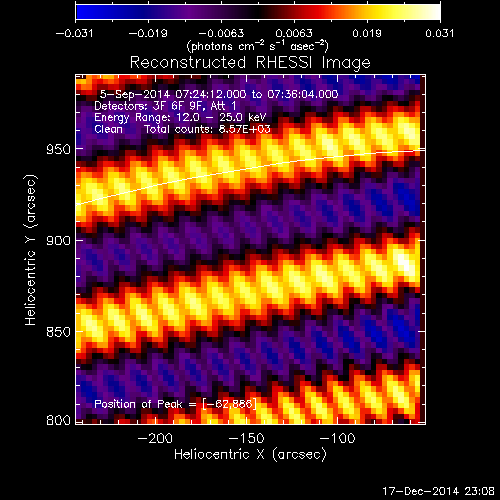Click the Detectors 3F 6F 9F annotation

(x=165, y=106)
